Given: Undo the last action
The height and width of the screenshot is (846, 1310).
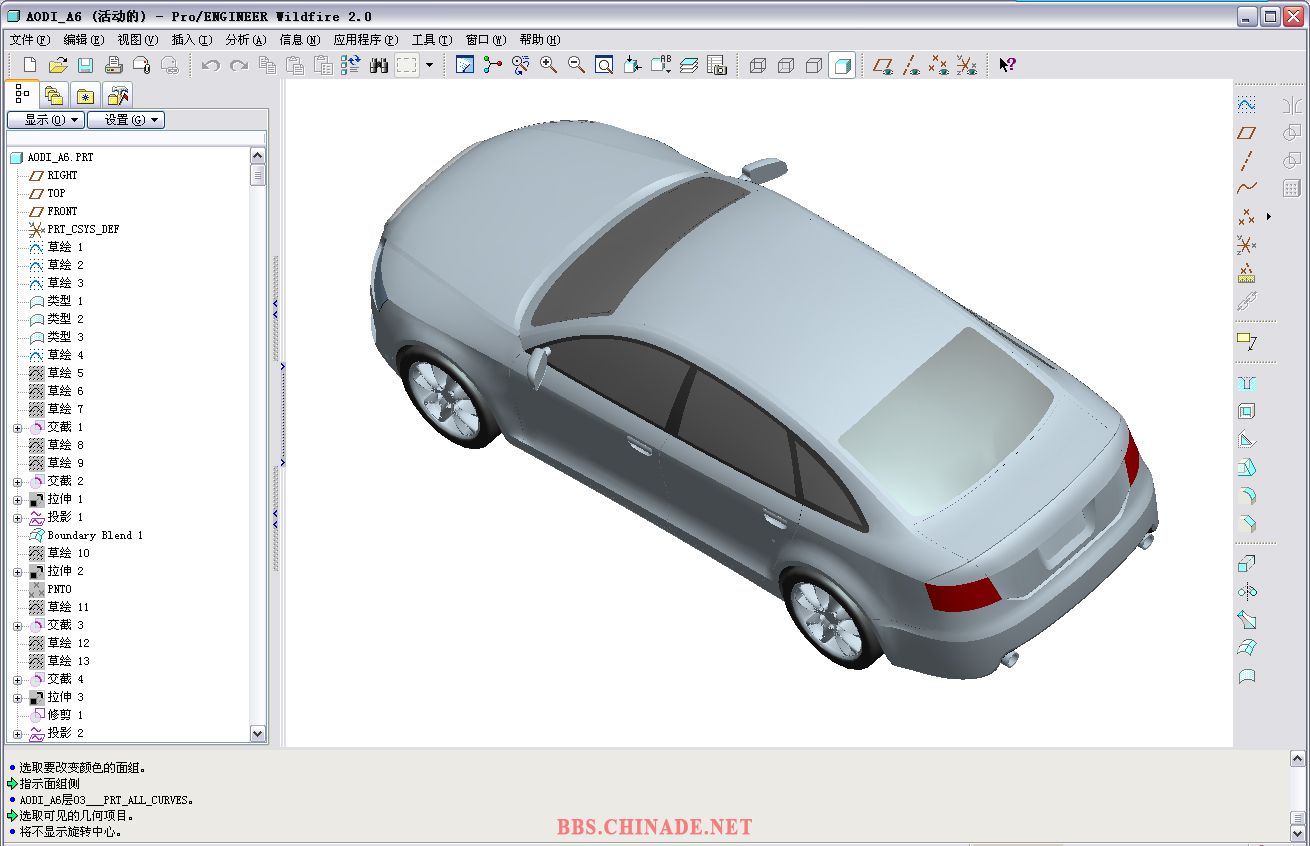Looking at the screenshot, I should (210, 65).
